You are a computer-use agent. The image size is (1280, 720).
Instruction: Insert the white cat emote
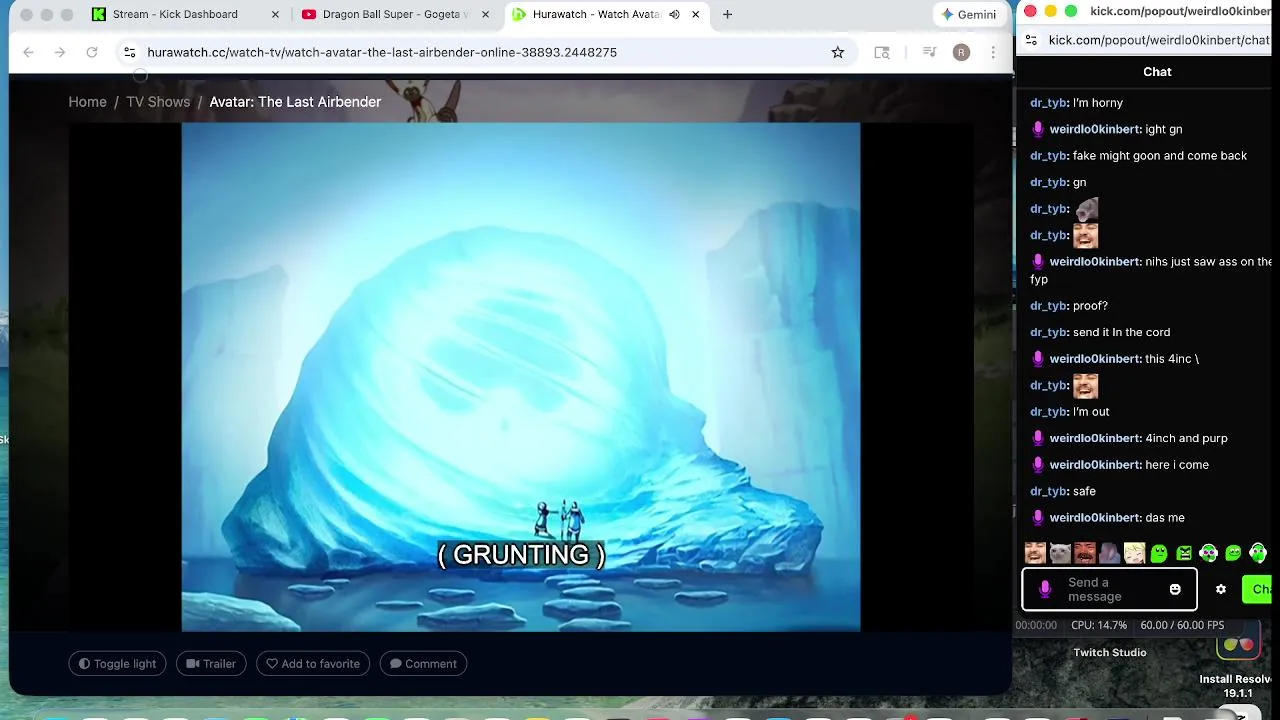1060,552
